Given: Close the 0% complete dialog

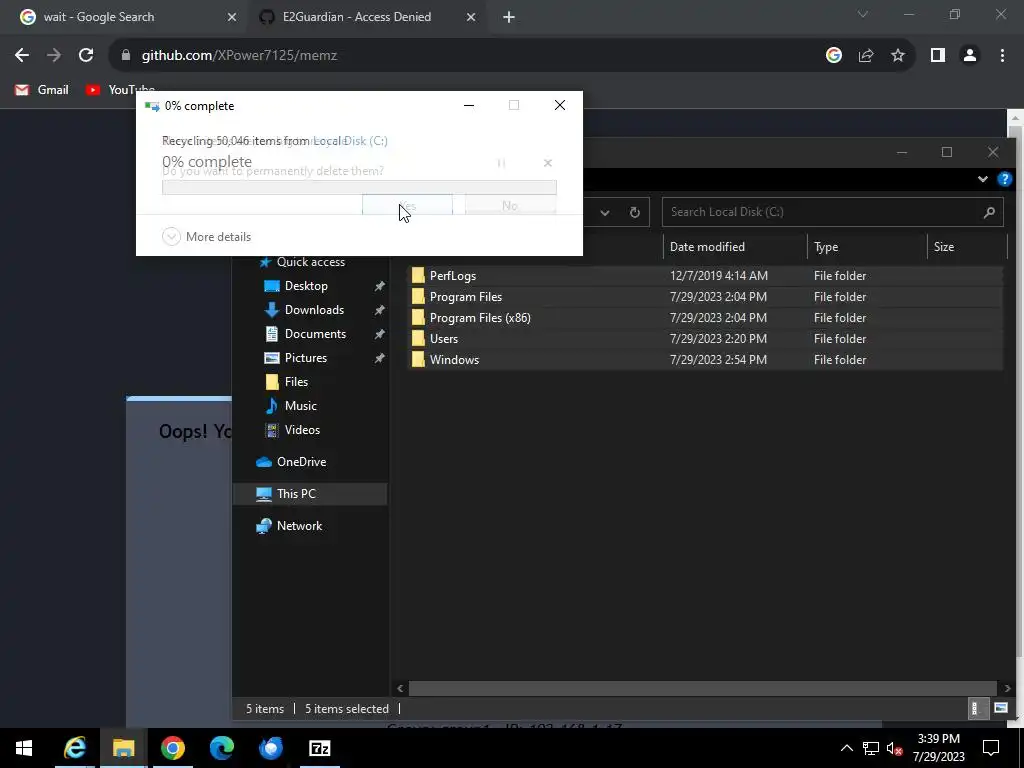Looking at the screenshot, I should (x=560, y=105).
